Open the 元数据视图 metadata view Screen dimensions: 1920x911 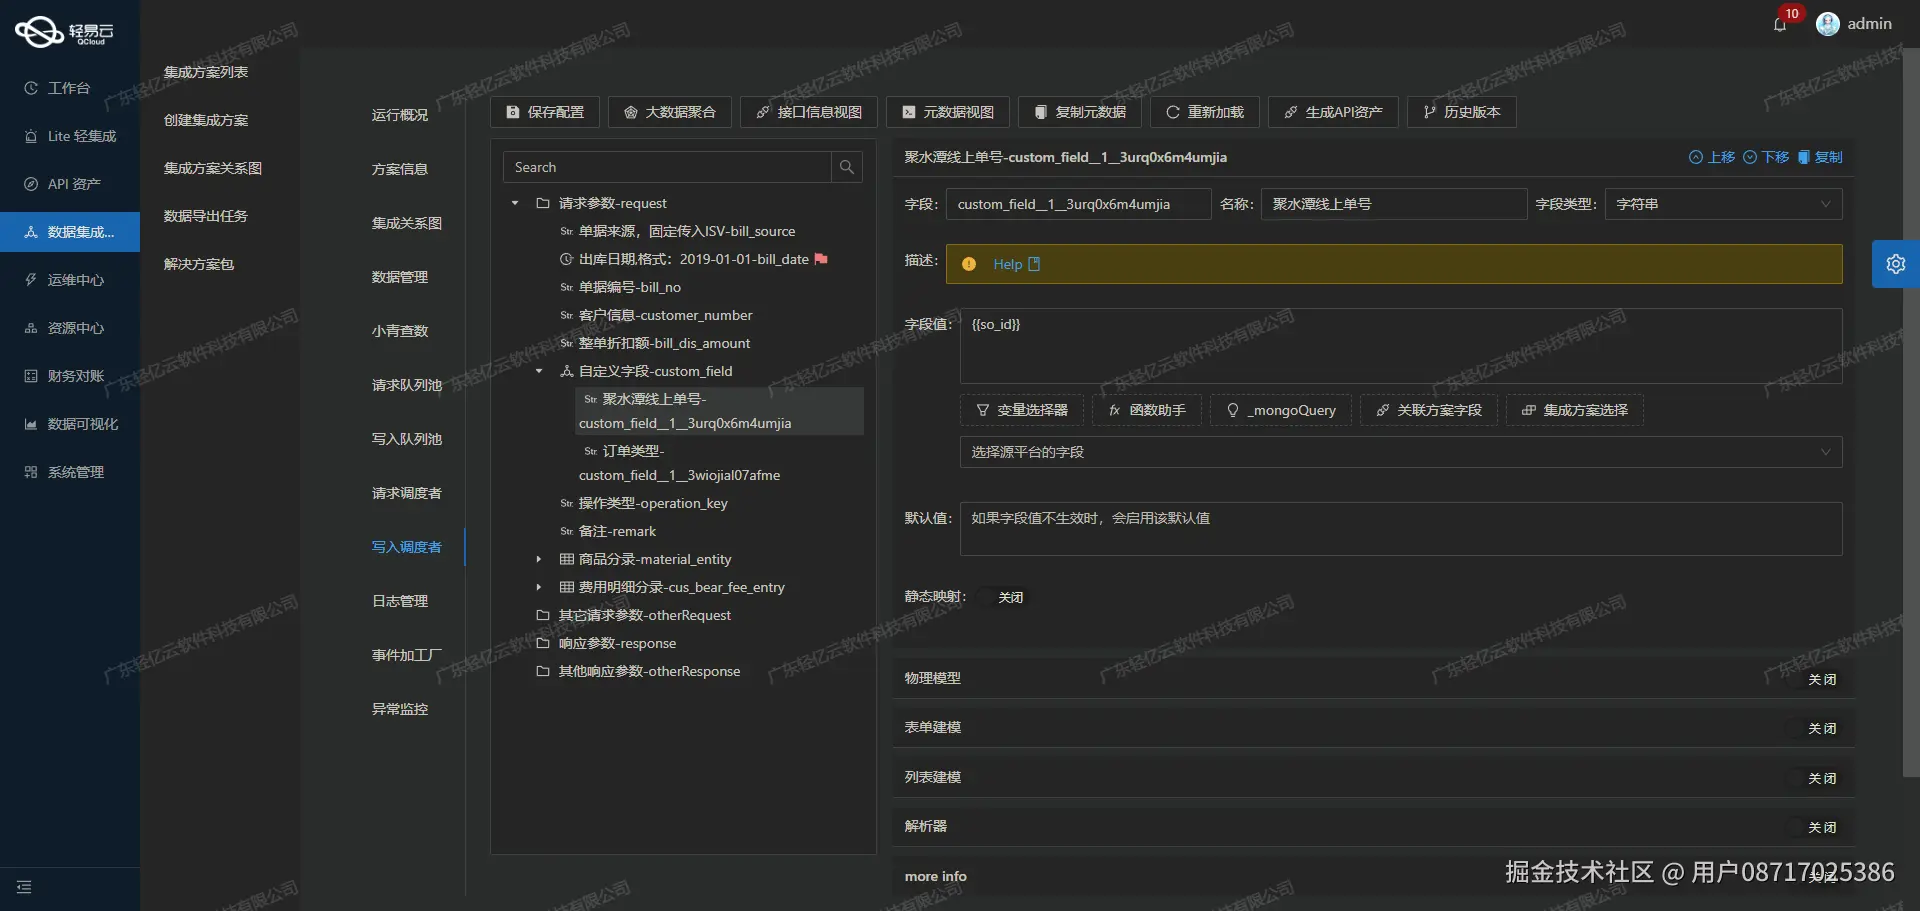pyautogui.click(x=947, y=112)
